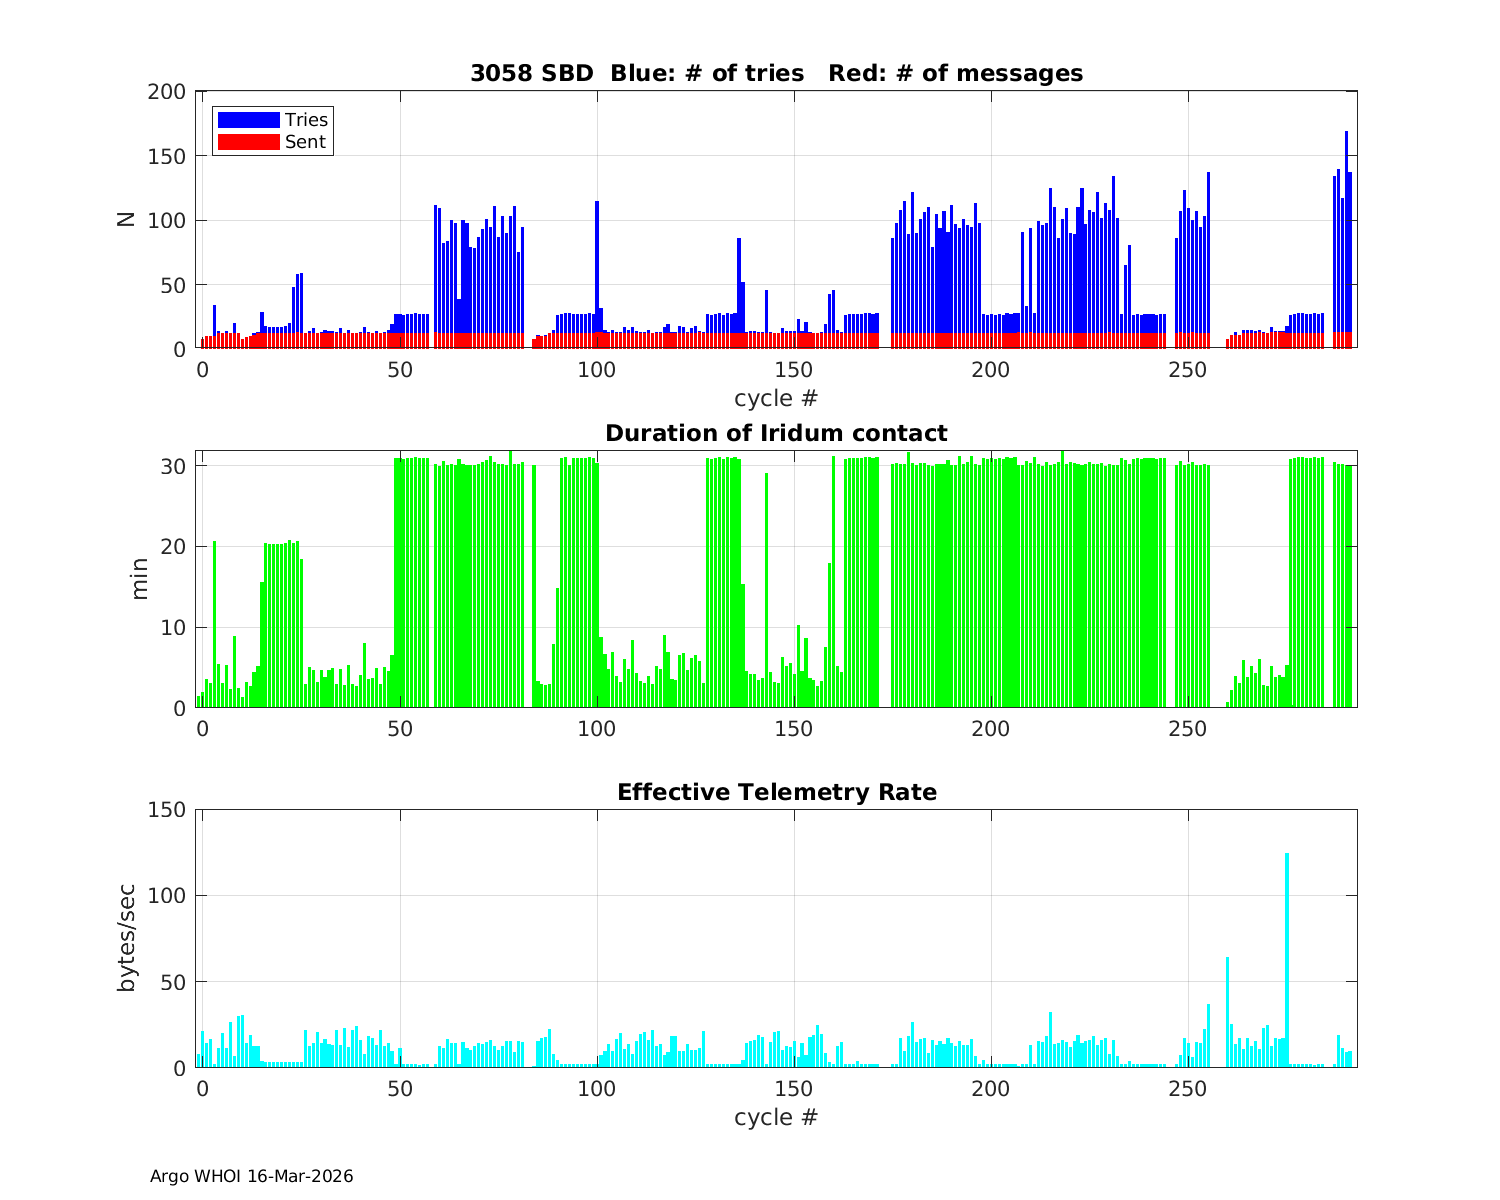This screenshot has width=1500, height=1200.
Task: Select the "Sent" legend label text
Action: coord(305,142)
